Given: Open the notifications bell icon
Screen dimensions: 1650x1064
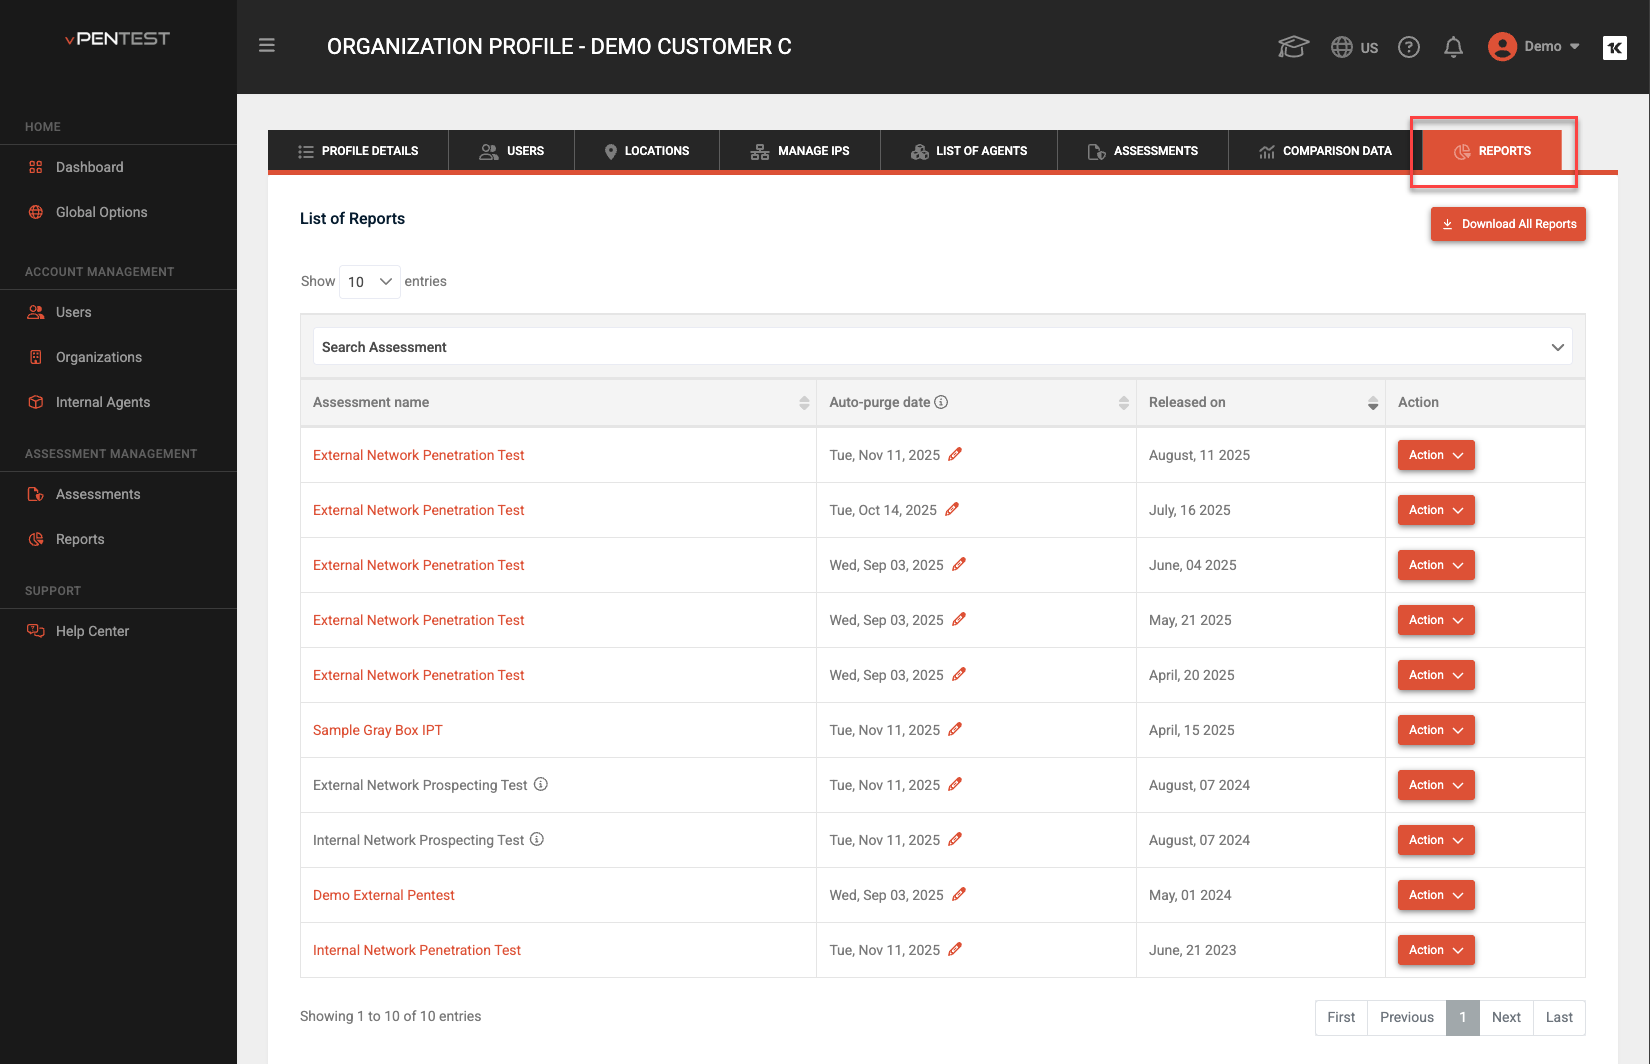Looking at the screenshot, I should click(1454, 47).
